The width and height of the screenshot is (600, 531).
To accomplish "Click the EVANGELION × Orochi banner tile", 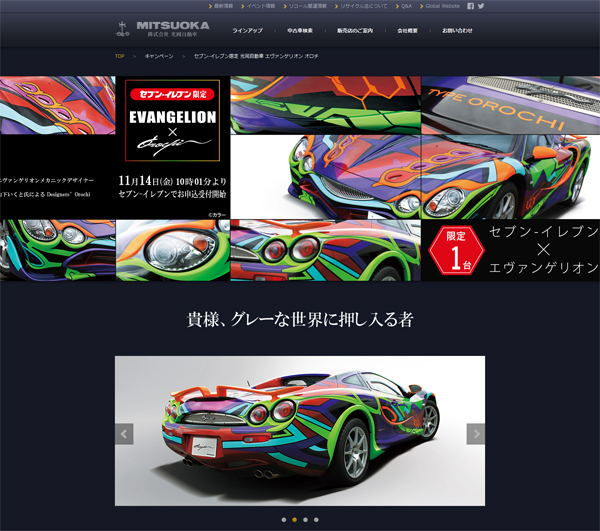I will pos(173,120).
